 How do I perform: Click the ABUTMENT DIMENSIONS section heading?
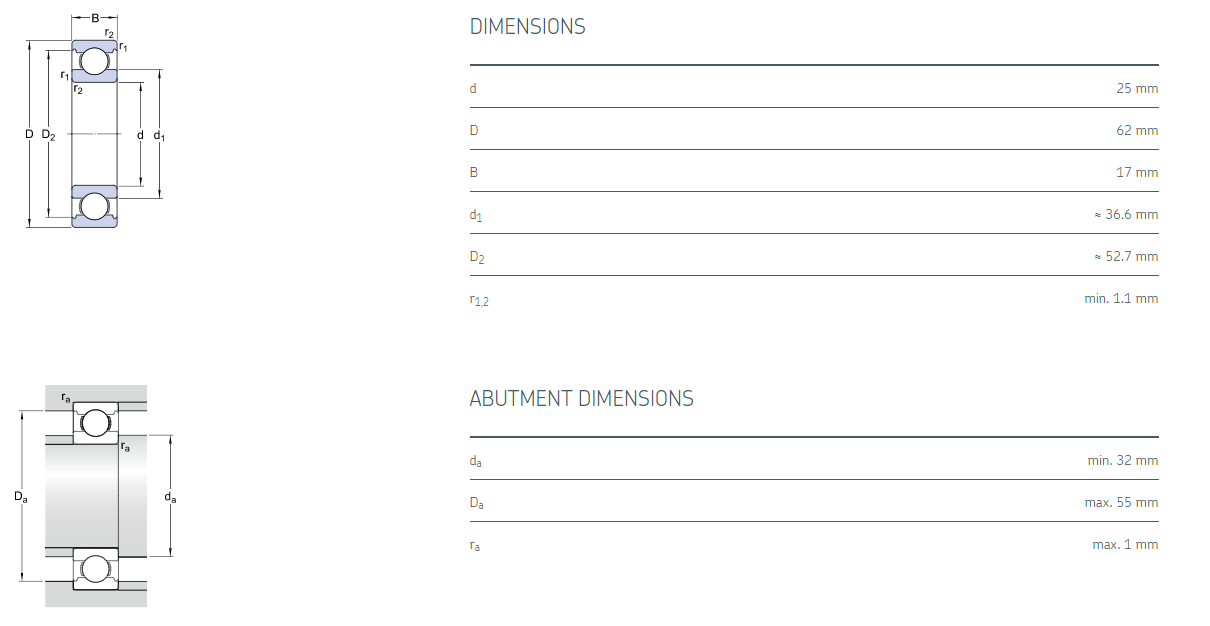tap(581, 399)
